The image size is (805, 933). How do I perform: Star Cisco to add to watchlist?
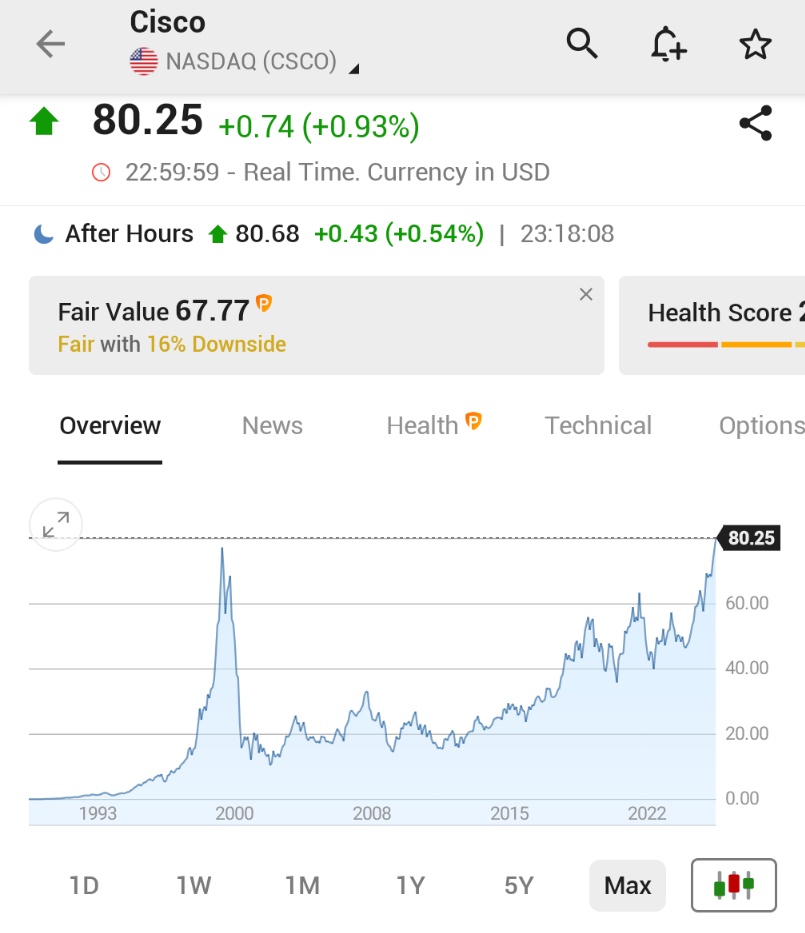pyautogui.click(x=755, y=44)
